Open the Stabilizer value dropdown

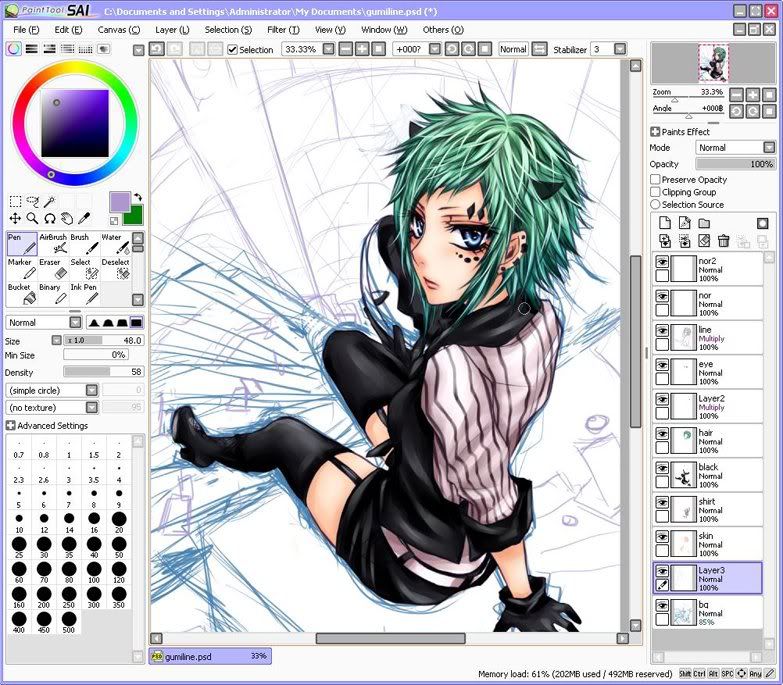[620, 49]
